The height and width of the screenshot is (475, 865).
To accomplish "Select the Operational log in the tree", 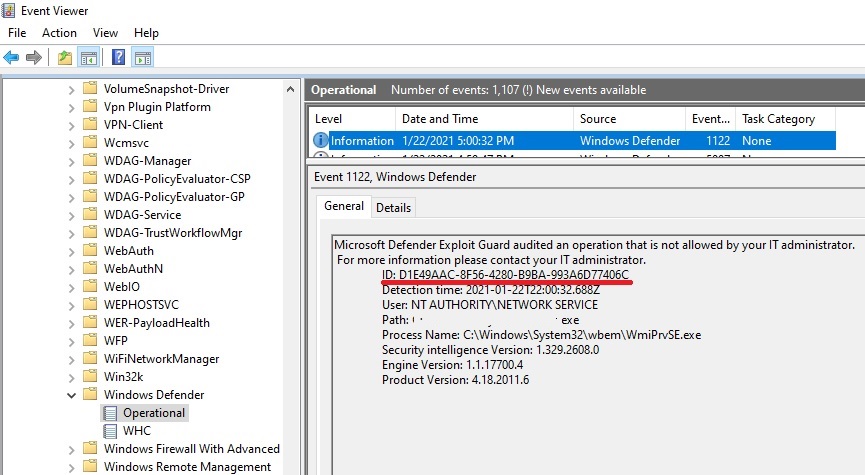I will point(154,413).
